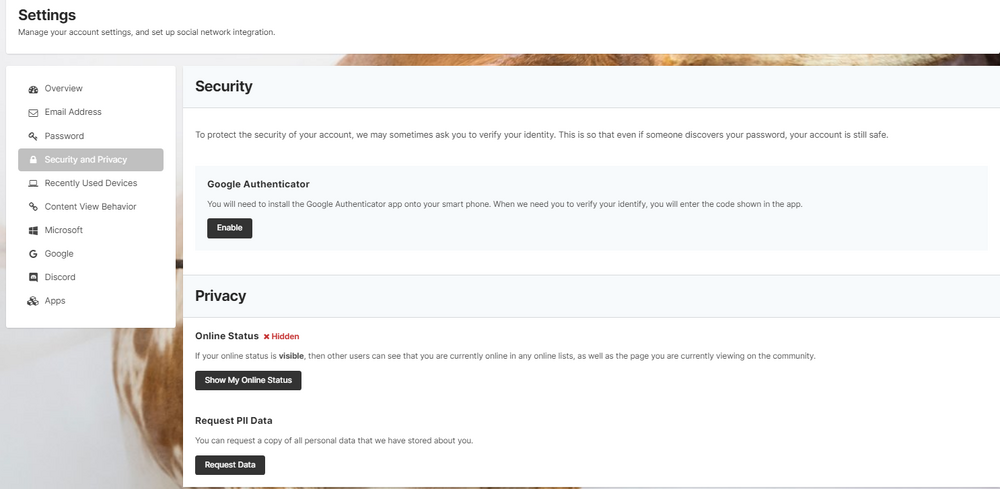Viewport: 1000px width, 489px height.
Task: Click the red Hidden status indicator
Action: coord(281,337)
